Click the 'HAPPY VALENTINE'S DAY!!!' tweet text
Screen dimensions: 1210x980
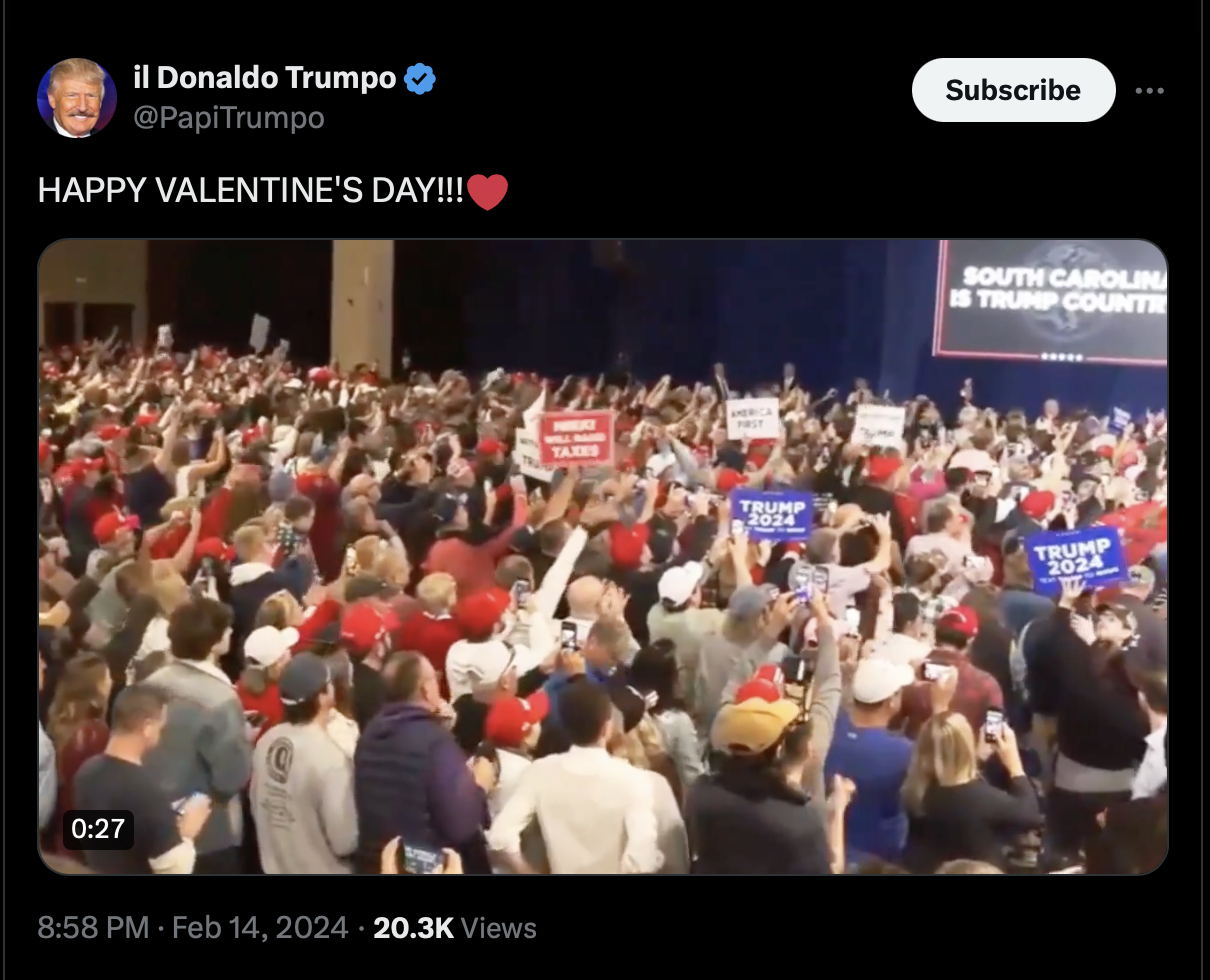[251, 191]
